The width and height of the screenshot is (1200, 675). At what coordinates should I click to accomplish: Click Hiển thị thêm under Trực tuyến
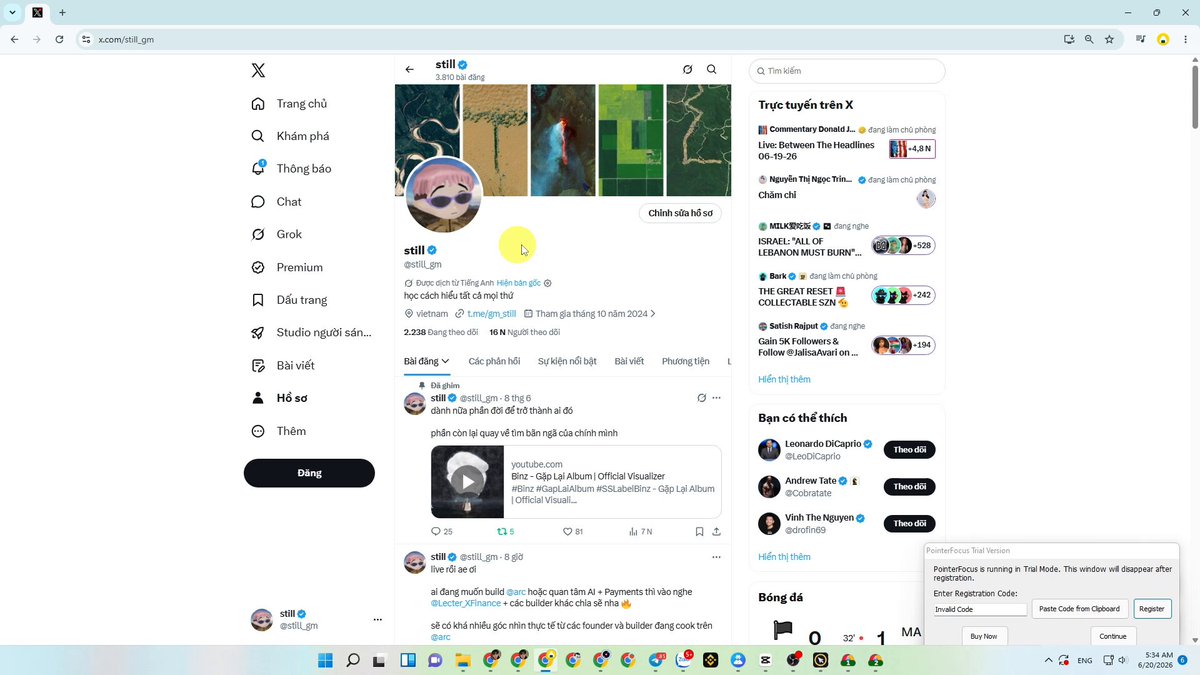[x=784, y=379]
